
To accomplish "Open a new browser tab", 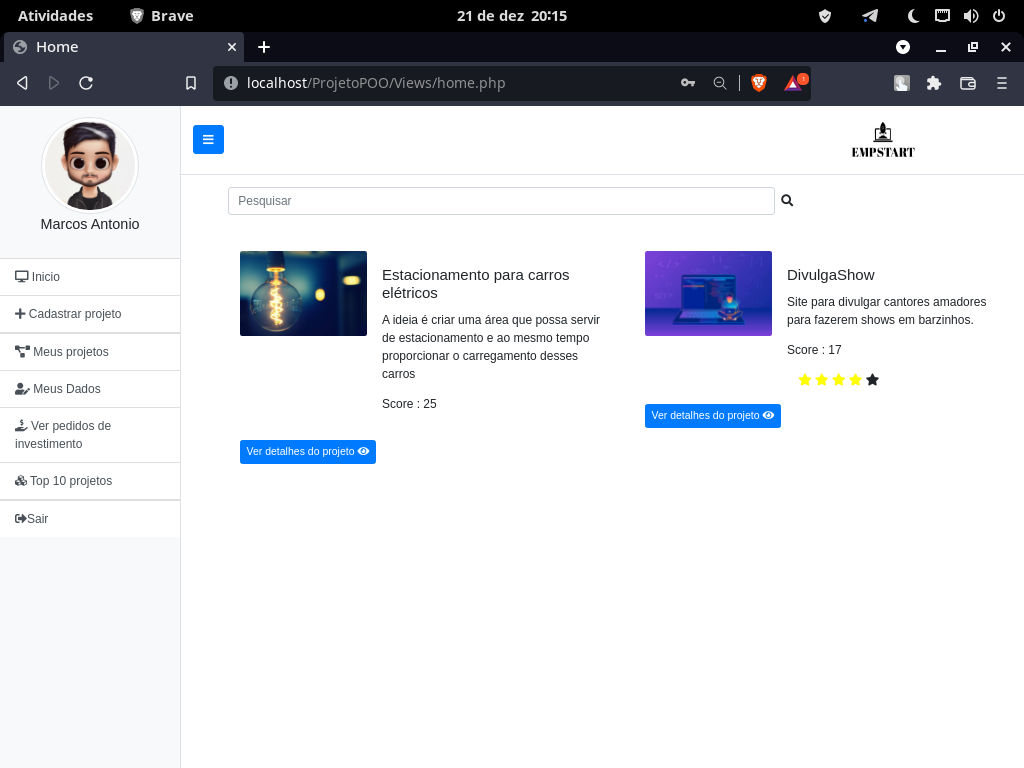I will (x=264, y=47).
